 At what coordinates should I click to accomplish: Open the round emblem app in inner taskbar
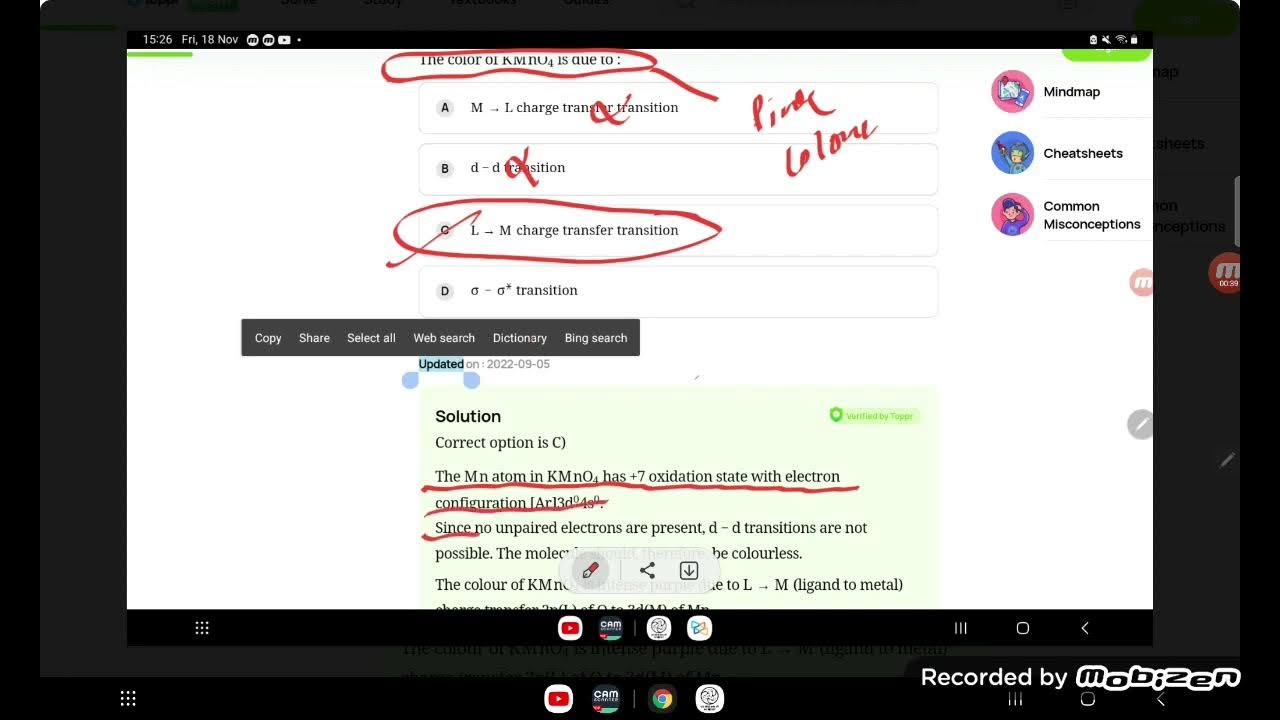tap(658, 628)
